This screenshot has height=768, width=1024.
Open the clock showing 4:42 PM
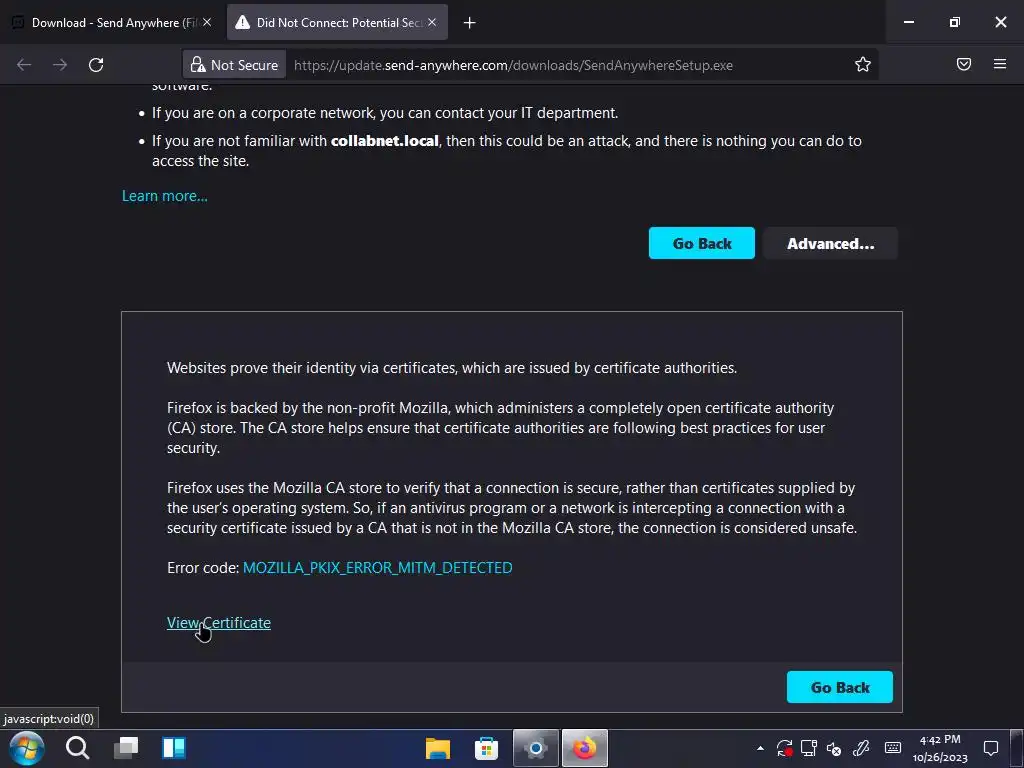[x=940, y=748]
